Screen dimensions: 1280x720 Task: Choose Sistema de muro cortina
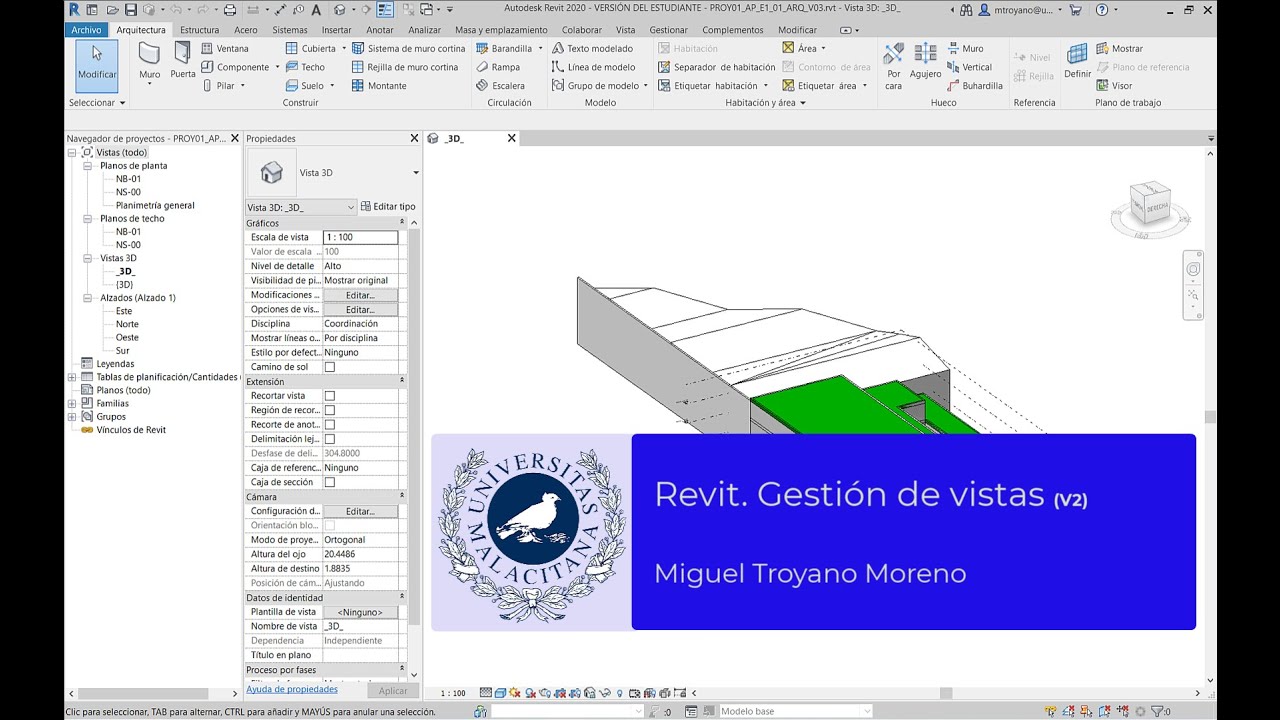point(408,48)
